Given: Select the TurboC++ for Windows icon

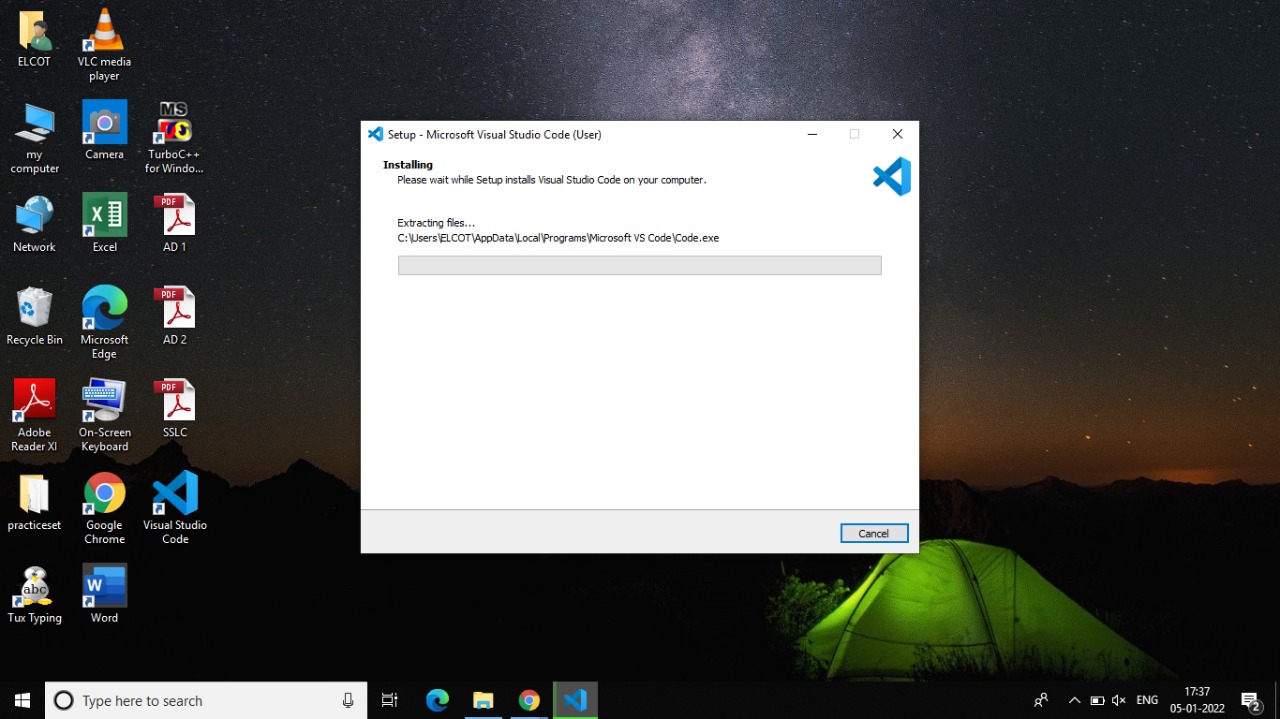Looking at the screenshot, I should click(x=174, y=139).
